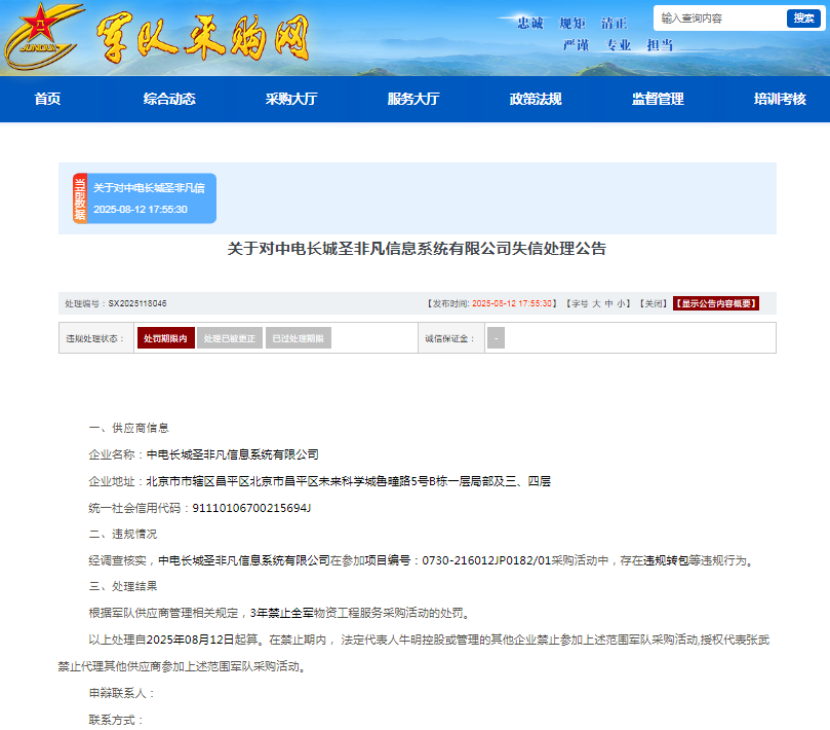This screenshot has height=730, width=830.
Task: Open the 综合动态 menu item
Action: coord(169,99)
